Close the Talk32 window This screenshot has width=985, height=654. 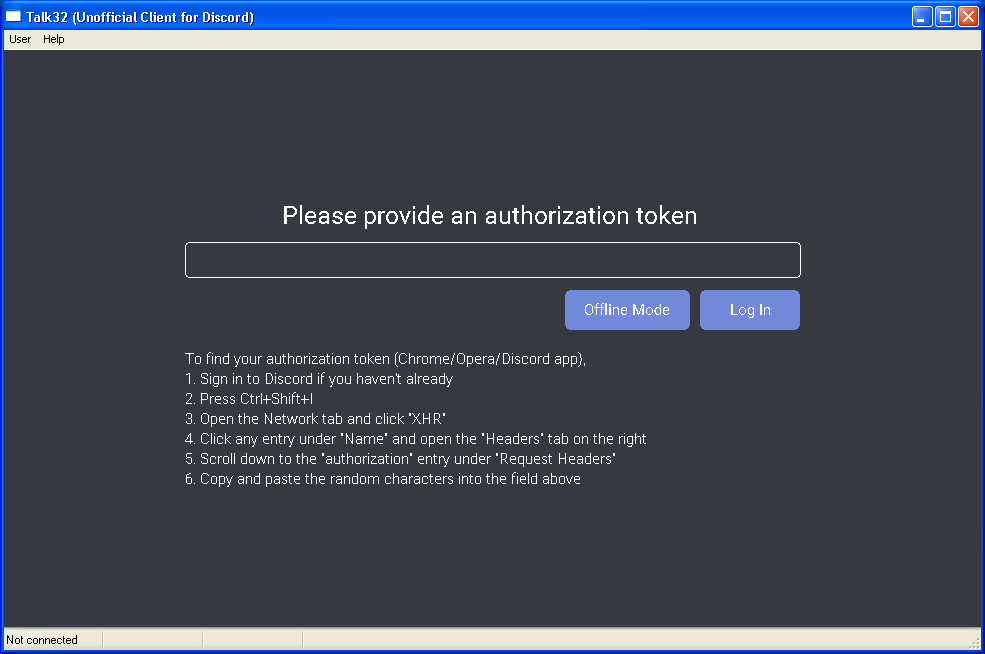click(968, 17)
